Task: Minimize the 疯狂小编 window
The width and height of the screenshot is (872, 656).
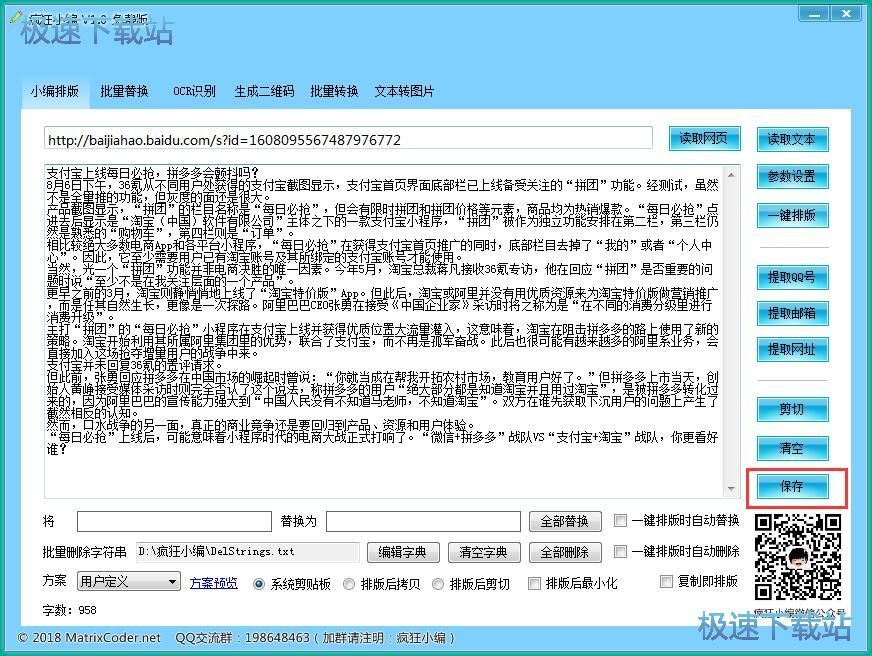Action: (x=814, y=13)
